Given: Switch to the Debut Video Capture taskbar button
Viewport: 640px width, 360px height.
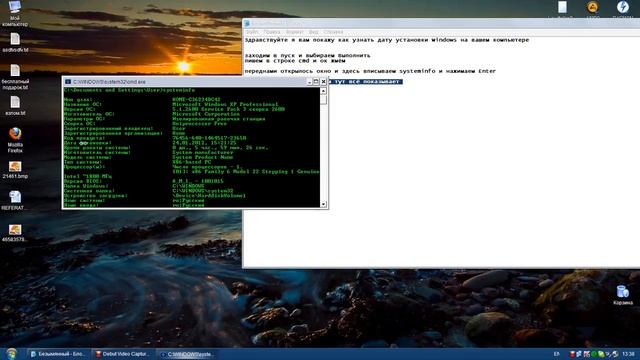Looking at the screenshot, I should [122, 354].
